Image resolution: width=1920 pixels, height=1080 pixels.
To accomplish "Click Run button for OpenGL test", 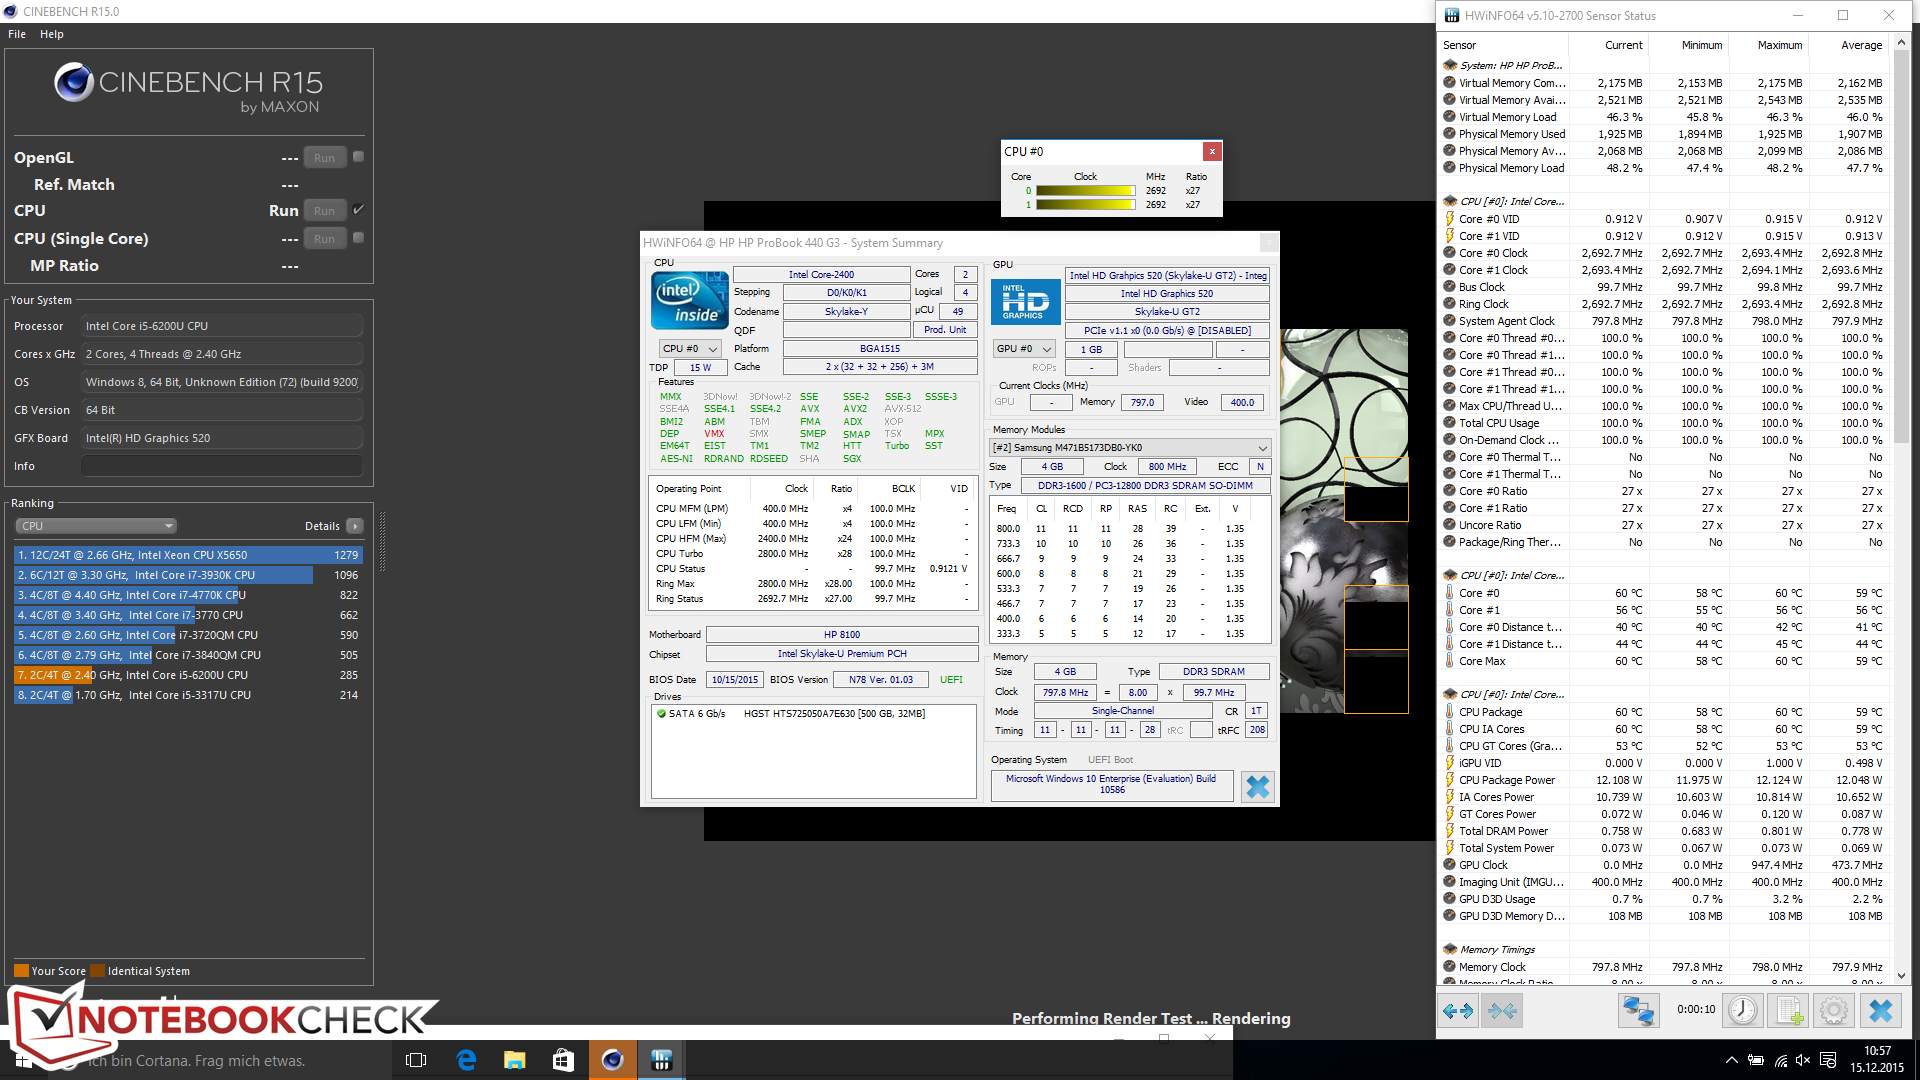I will (x=325, y=158).
